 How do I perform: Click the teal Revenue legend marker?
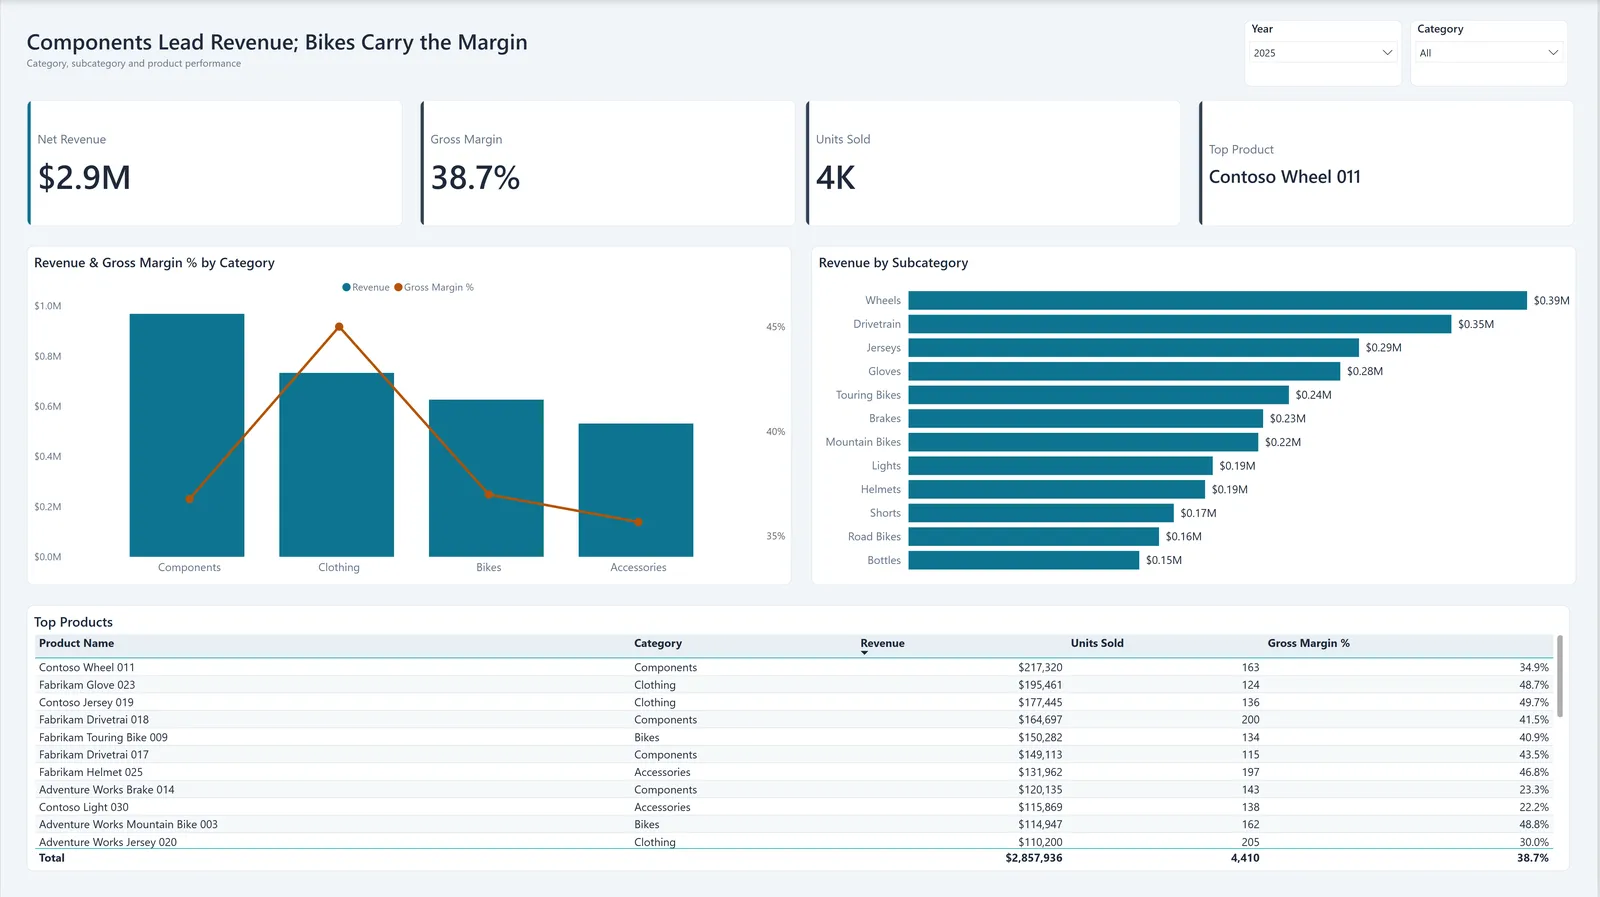(346, 288)
